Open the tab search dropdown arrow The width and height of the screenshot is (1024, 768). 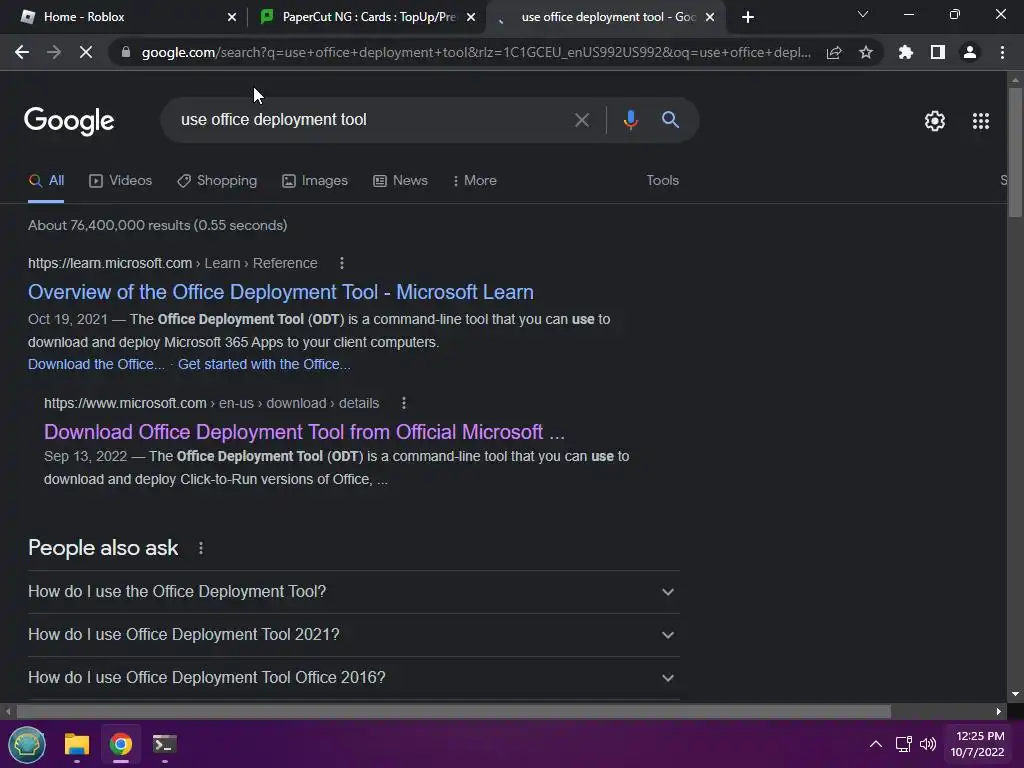[863, 14]
